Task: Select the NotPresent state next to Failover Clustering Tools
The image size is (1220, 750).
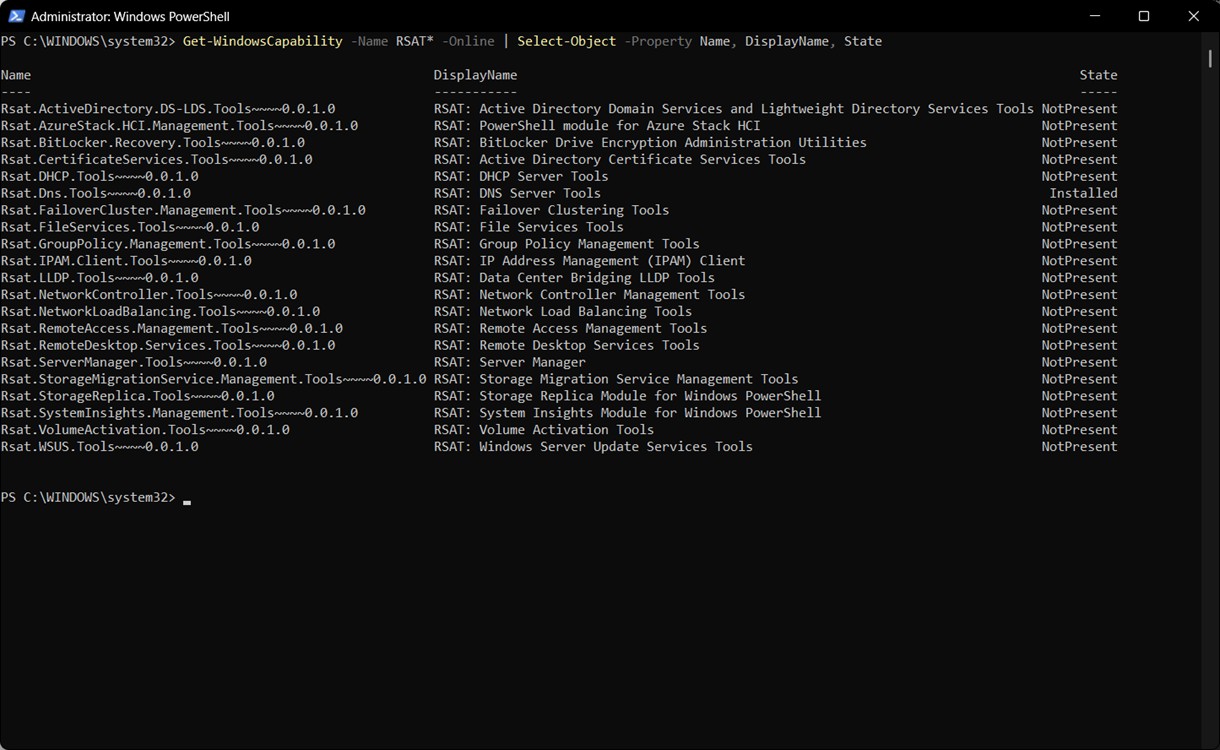Action: [x=1079, y=209]
